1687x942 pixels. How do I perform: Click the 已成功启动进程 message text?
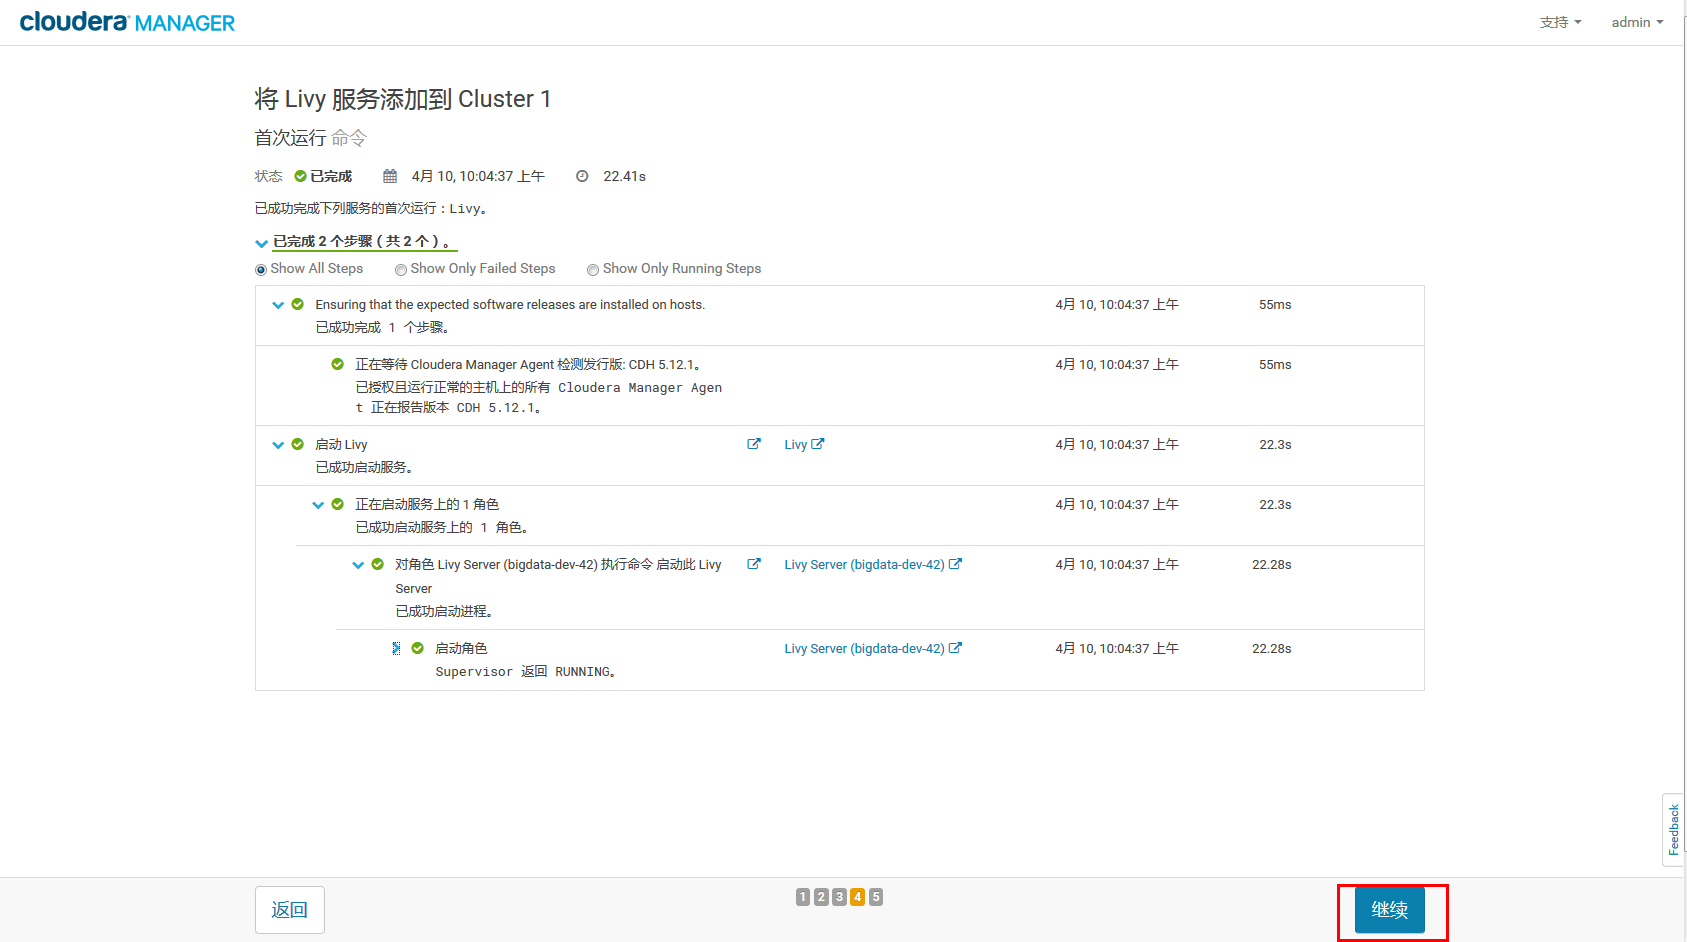point(444,611)
